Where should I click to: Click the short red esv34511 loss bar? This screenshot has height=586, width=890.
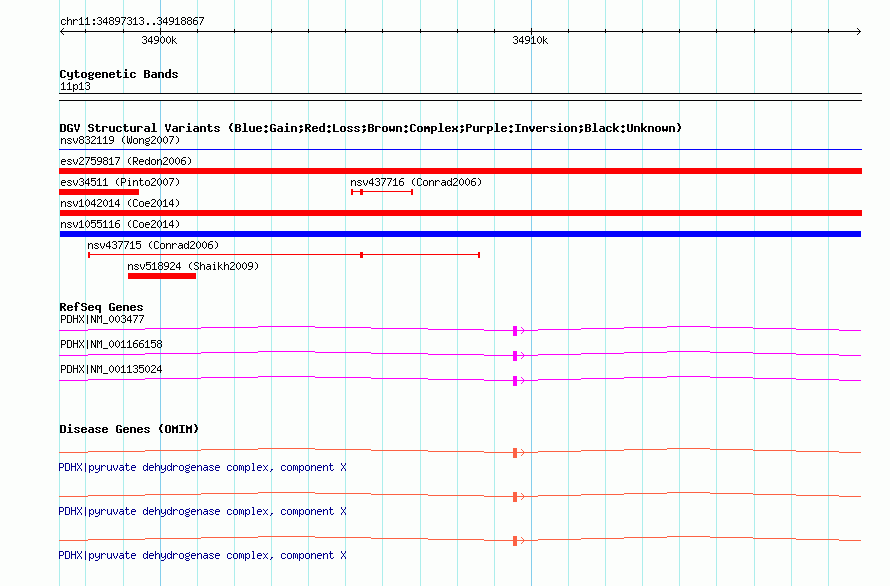pos(99,192)
